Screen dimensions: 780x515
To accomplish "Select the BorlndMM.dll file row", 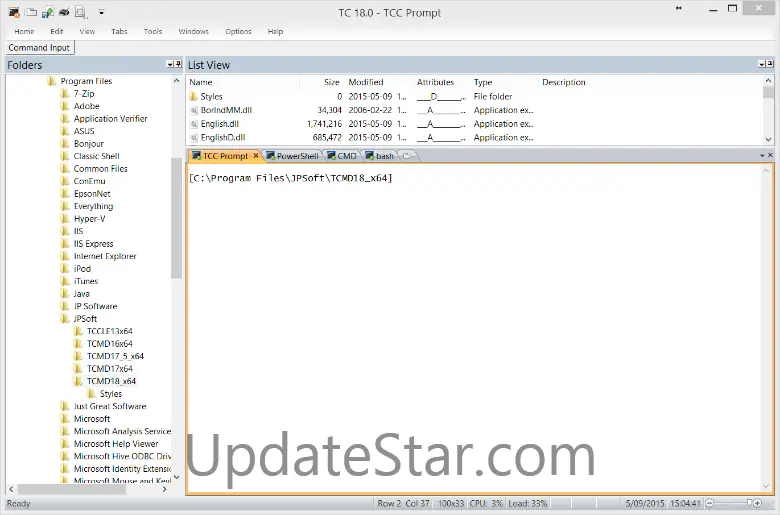I will tap(226, 110).
